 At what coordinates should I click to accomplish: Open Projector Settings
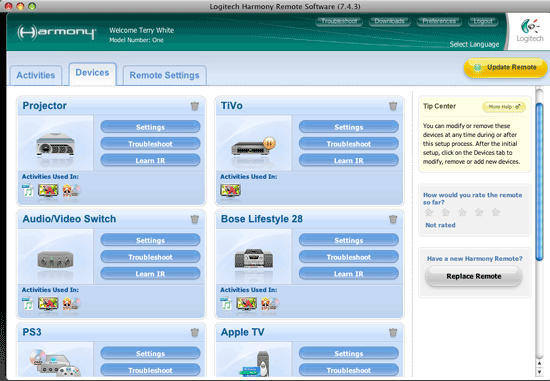pos(150,127)
